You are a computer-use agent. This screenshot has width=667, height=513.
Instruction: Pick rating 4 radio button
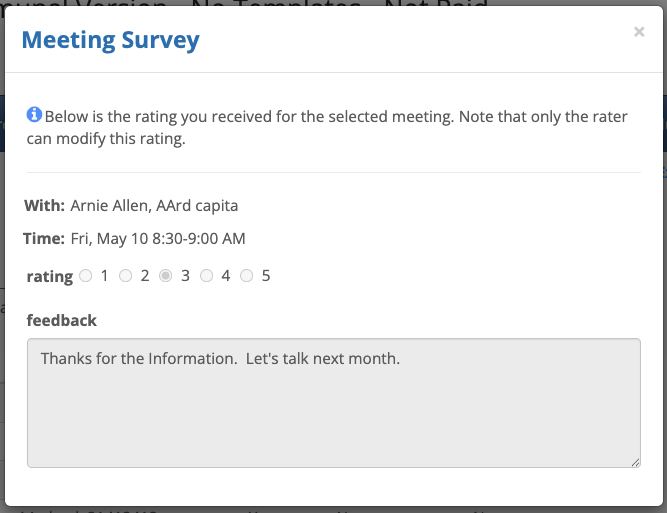[206, 276]
